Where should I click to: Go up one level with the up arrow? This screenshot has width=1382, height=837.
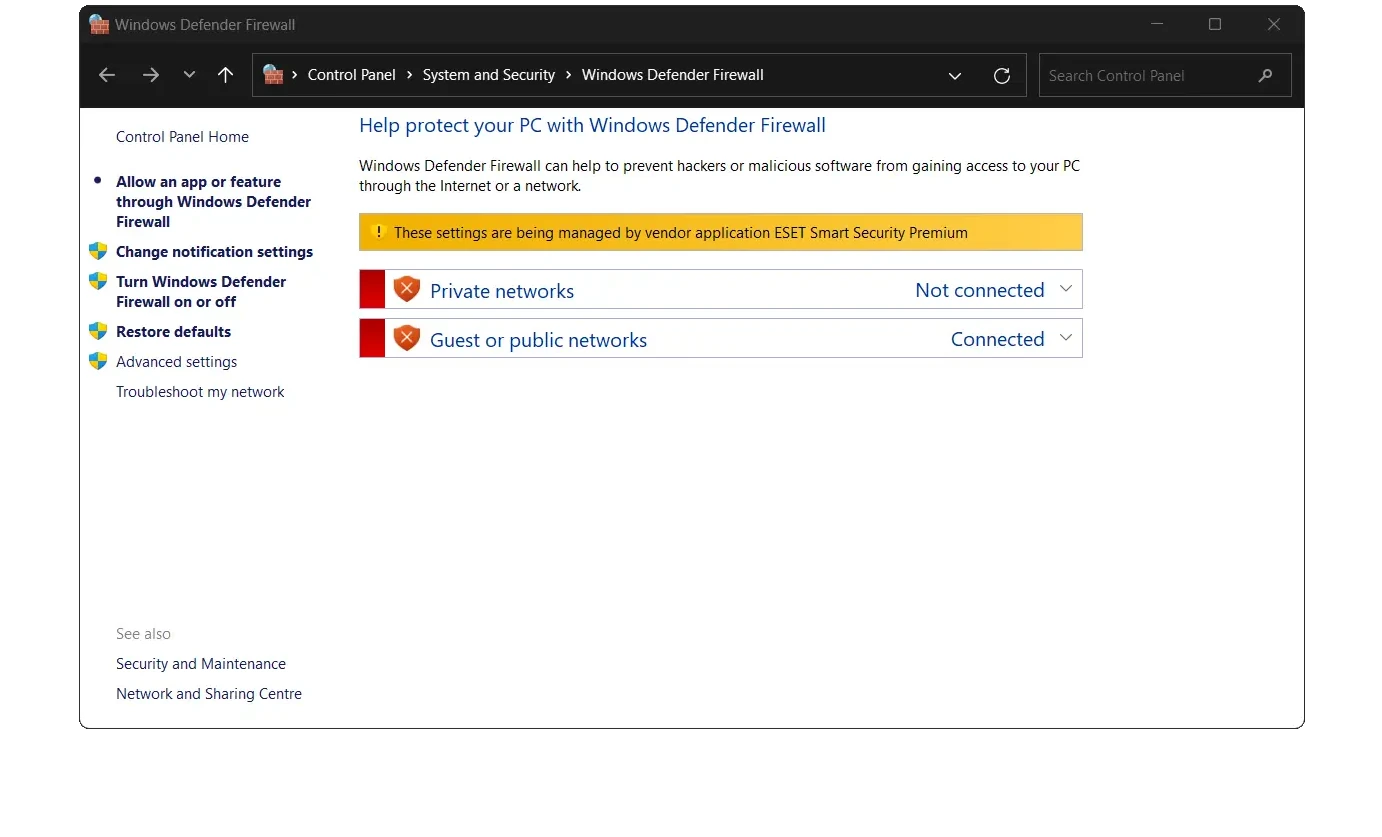coord(225,75)
